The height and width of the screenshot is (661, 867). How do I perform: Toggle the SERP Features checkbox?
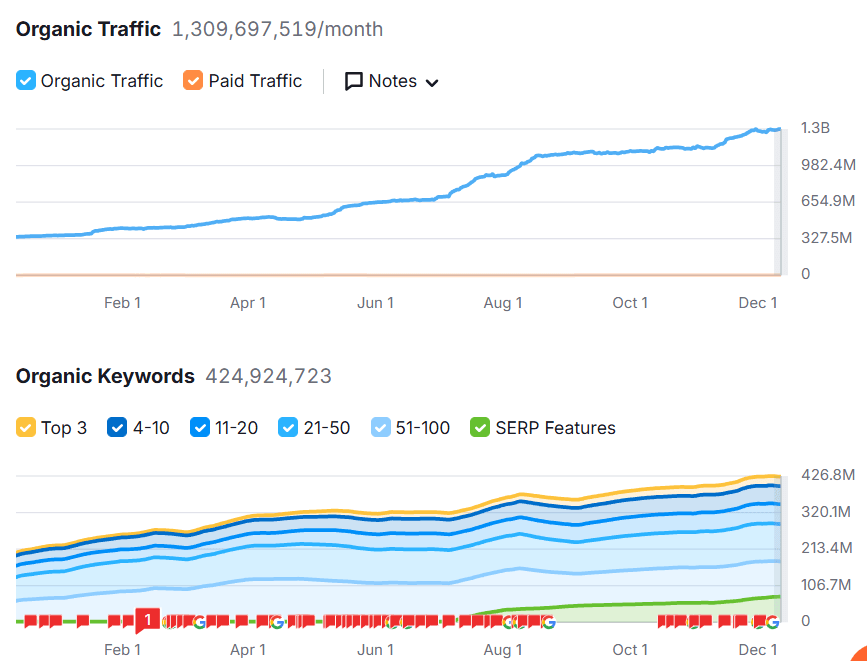click(x=479, y=427)
